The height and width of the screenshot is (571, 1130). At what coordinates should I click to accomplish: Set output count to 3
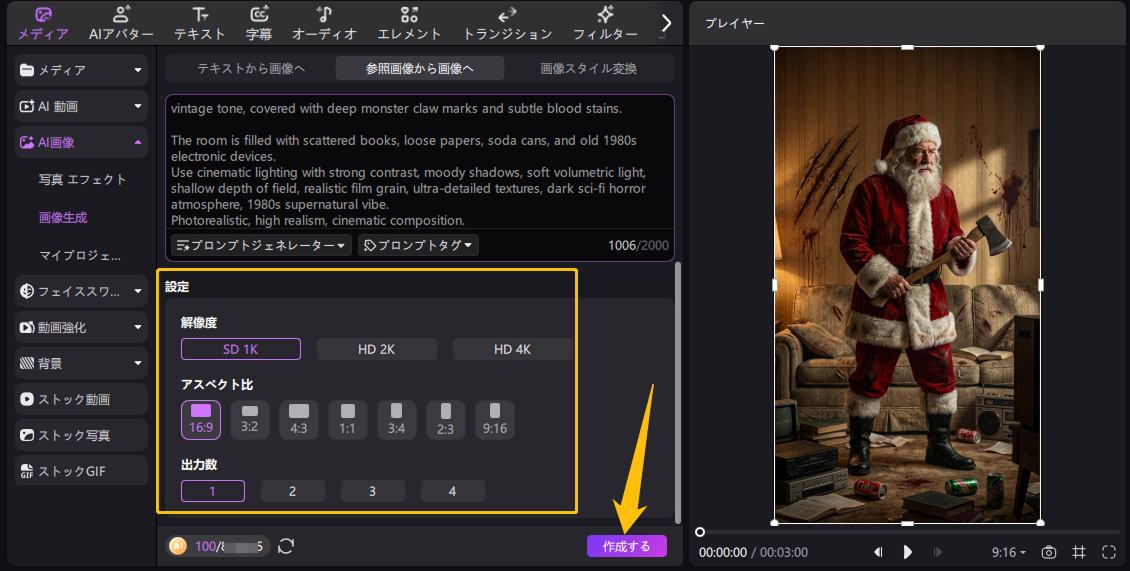373,491
